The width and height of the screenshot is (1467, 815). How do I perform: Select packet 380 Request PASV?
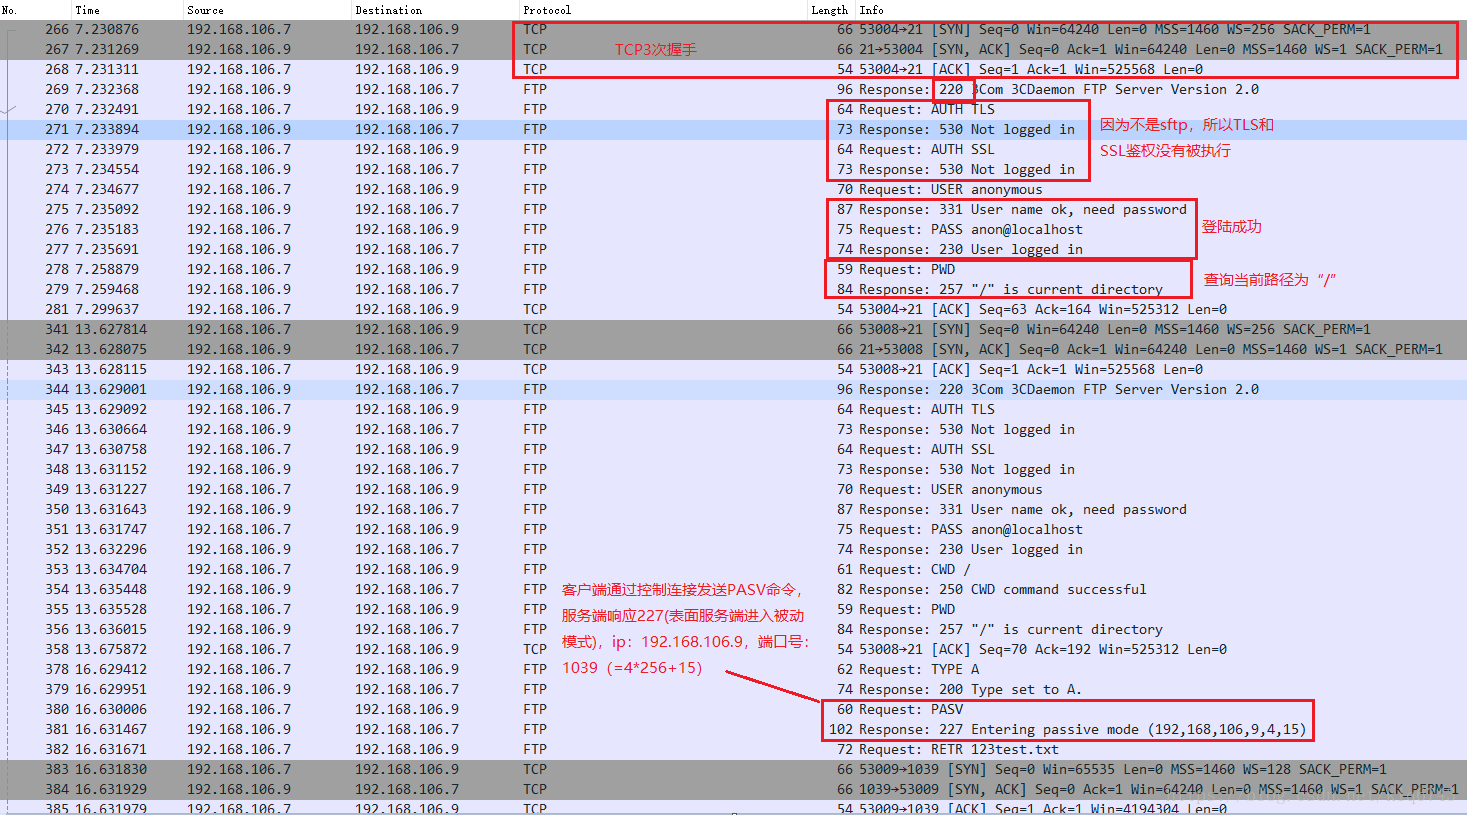point(733,709)
